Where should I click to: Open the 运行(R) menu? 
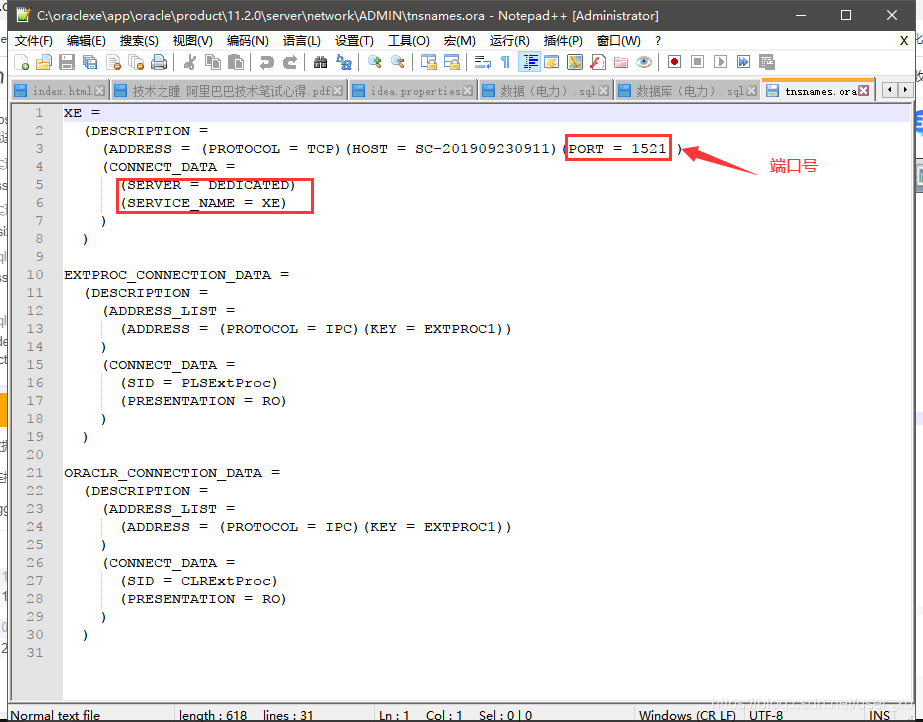[x=509, y=41]
